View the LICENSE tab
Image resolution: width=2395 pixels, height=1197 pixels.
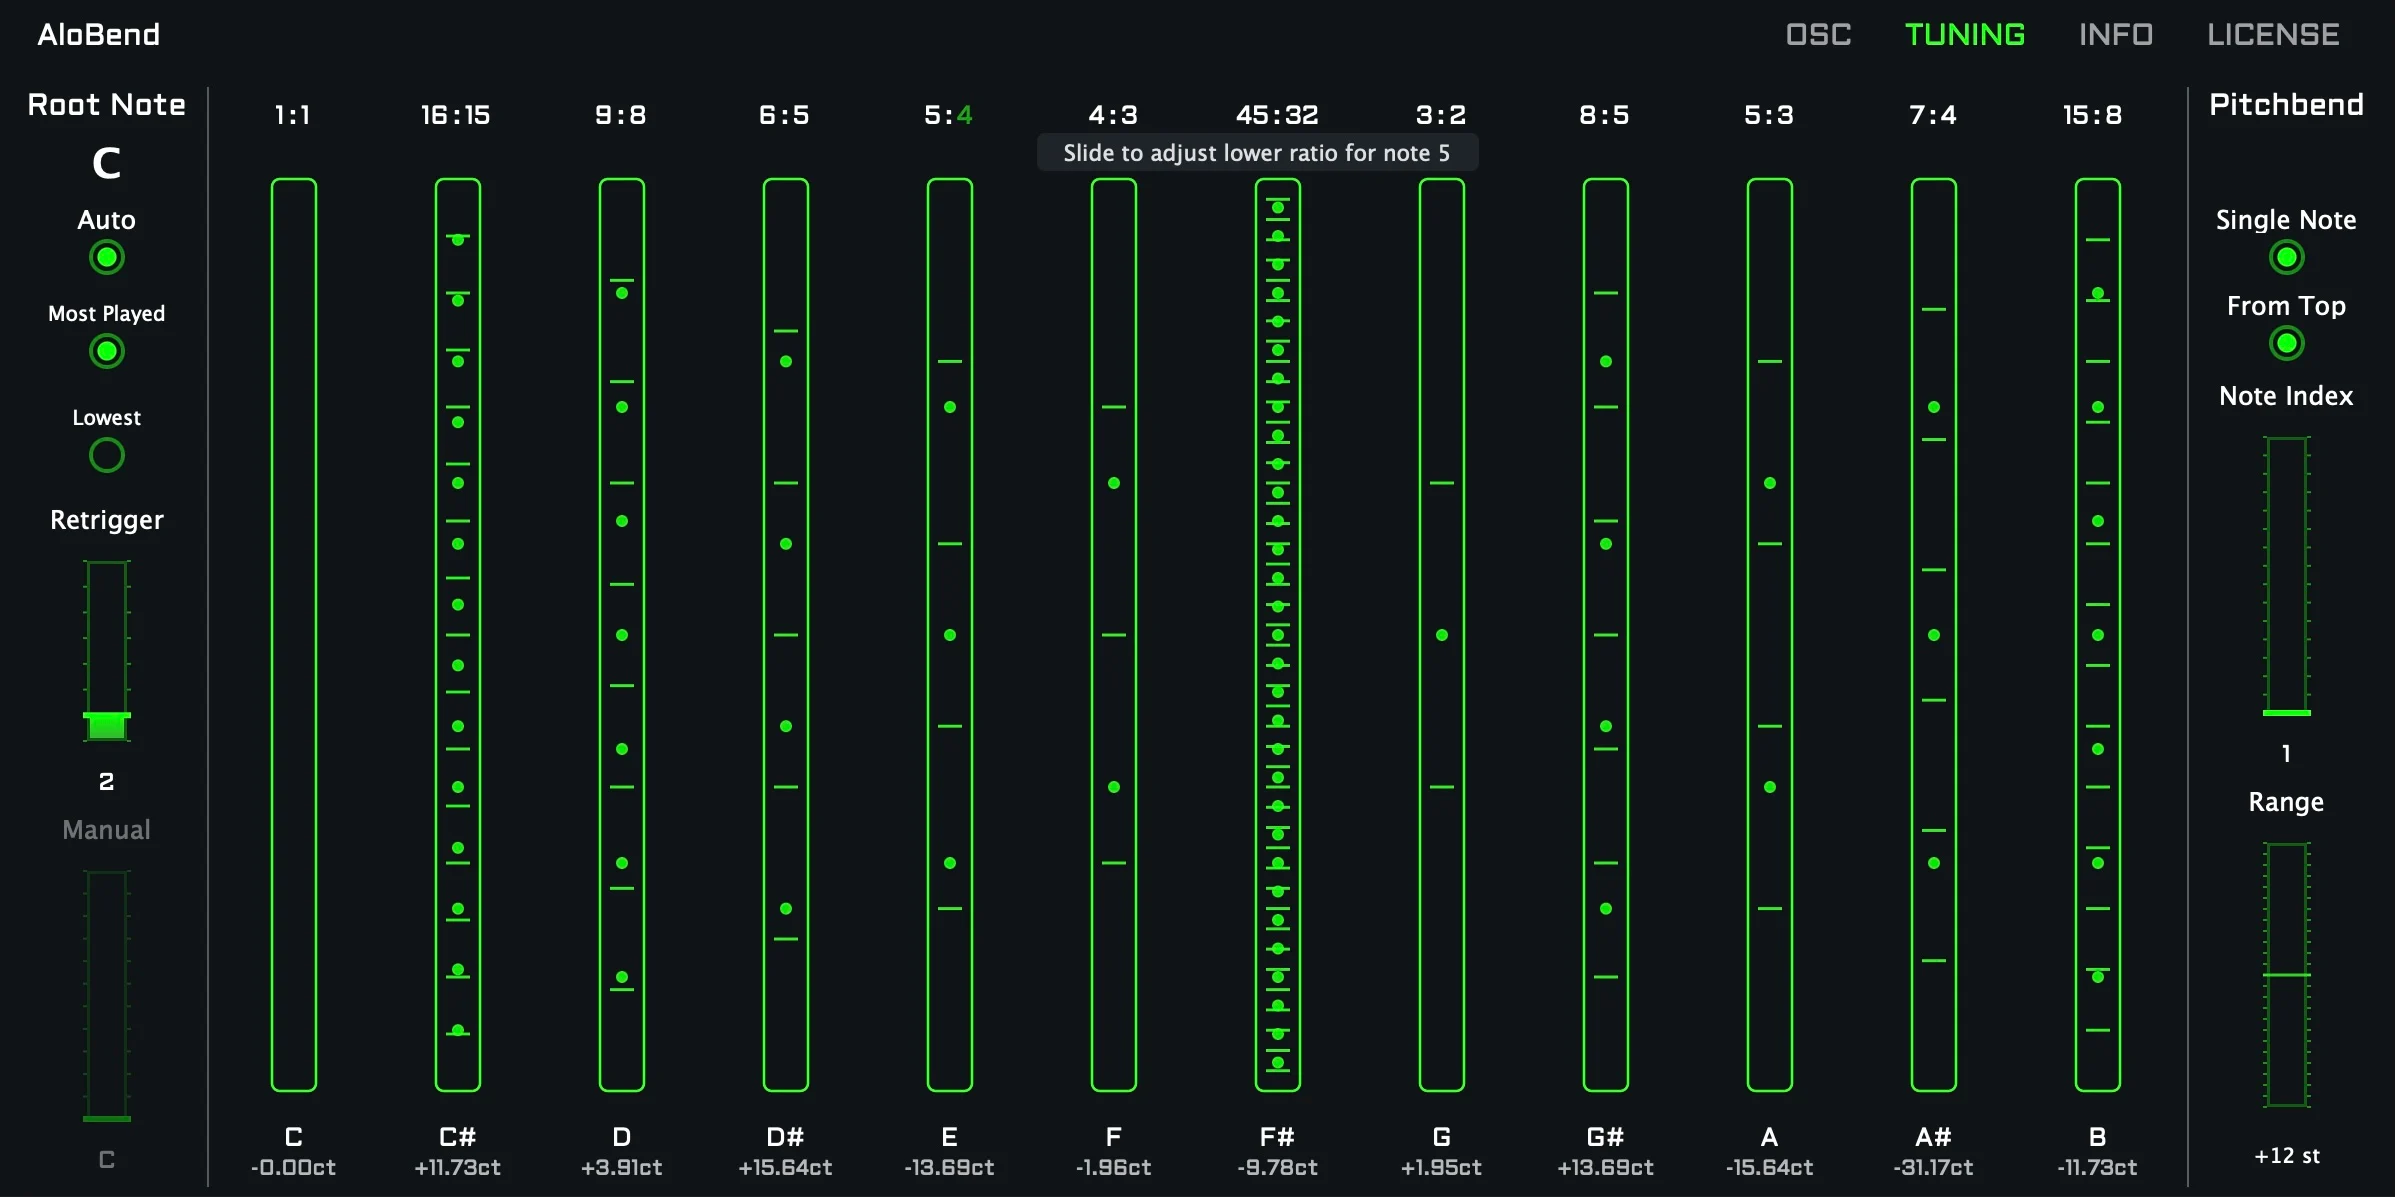(x=2272, y=33)
